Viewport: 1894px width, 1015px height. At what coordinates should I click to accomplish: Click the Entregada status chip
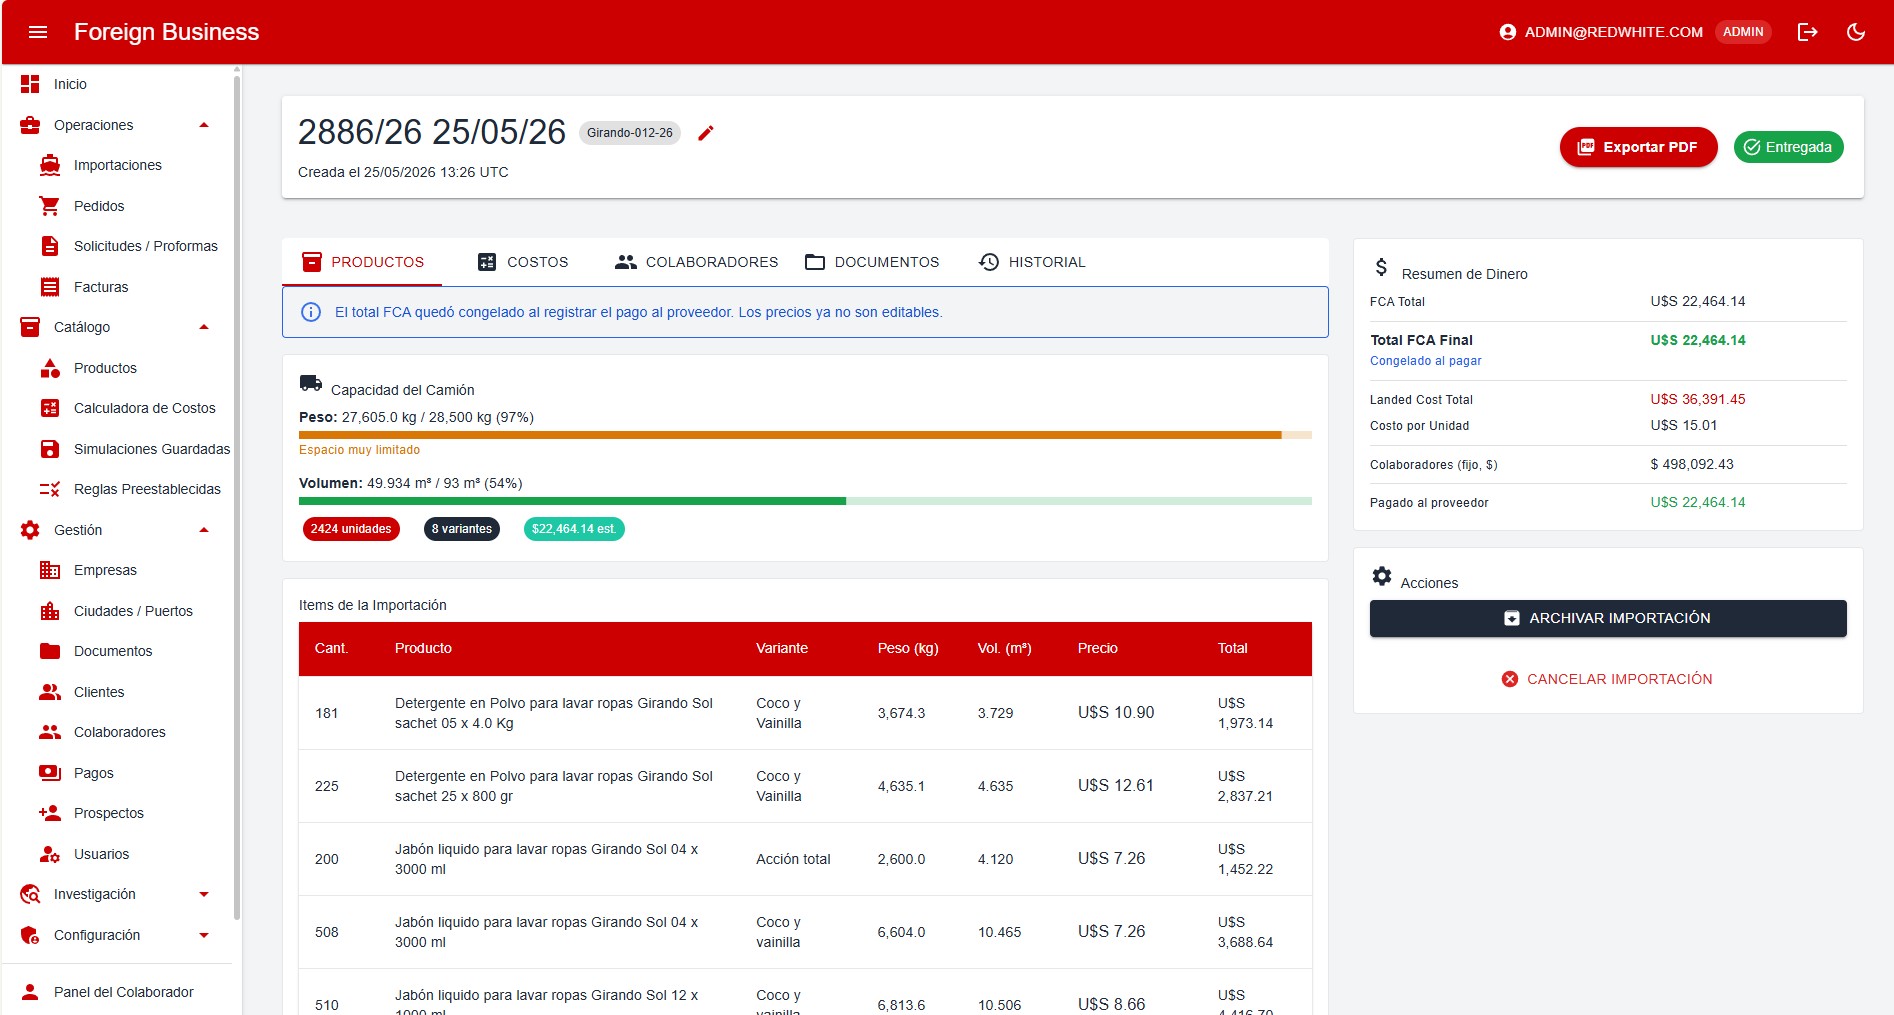coord(1788,147)
